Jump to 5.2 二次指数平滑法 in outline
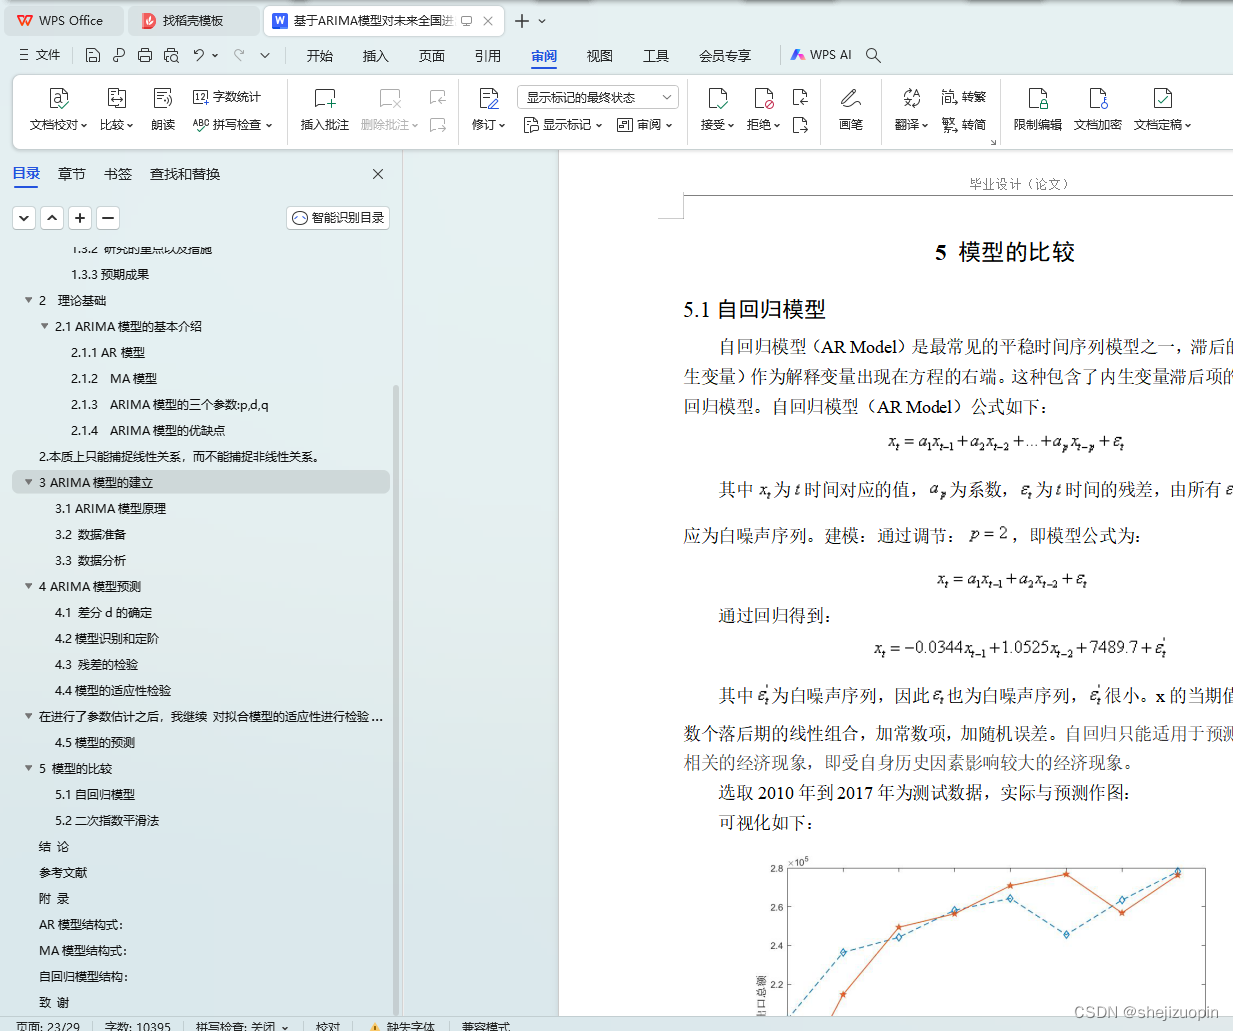The image size is (1233, 1031). tap(107, 820)
